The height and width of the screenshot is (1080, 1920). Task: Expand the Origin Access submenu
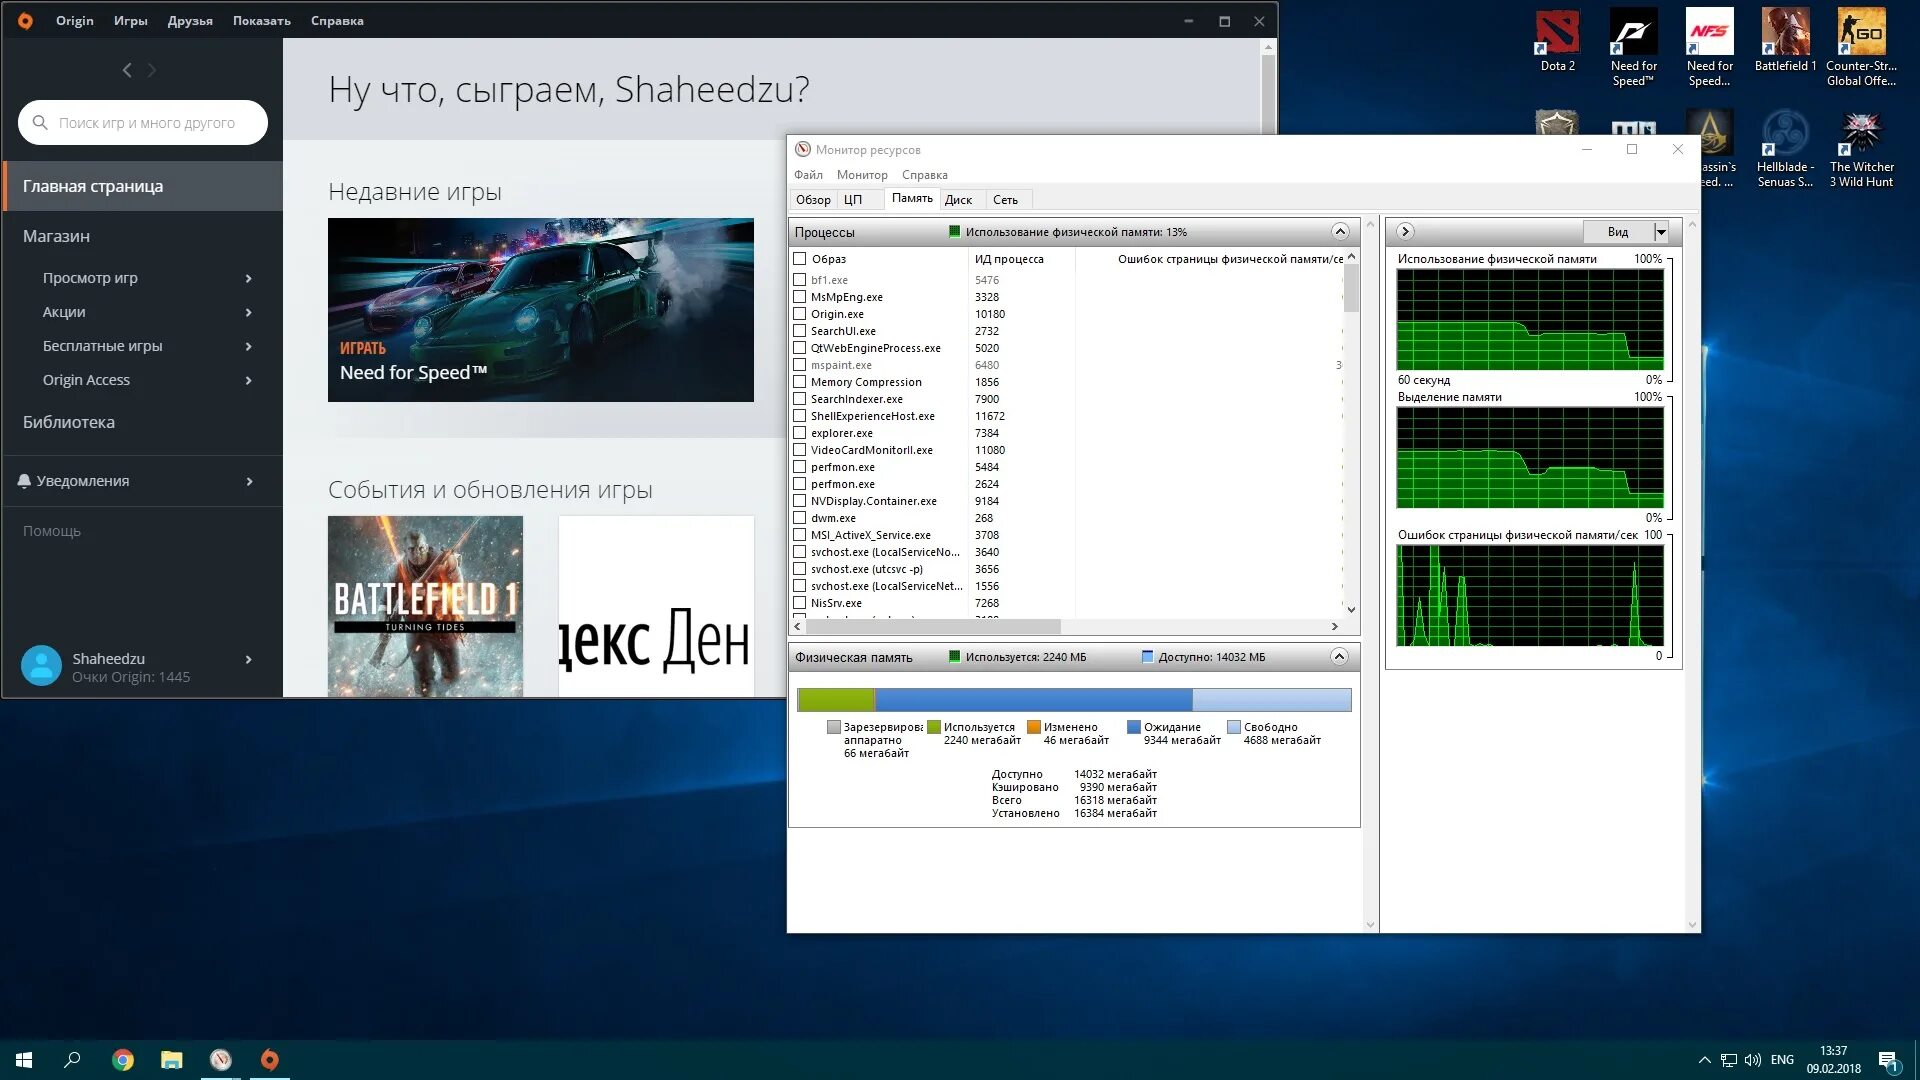(x=248, y=380)
